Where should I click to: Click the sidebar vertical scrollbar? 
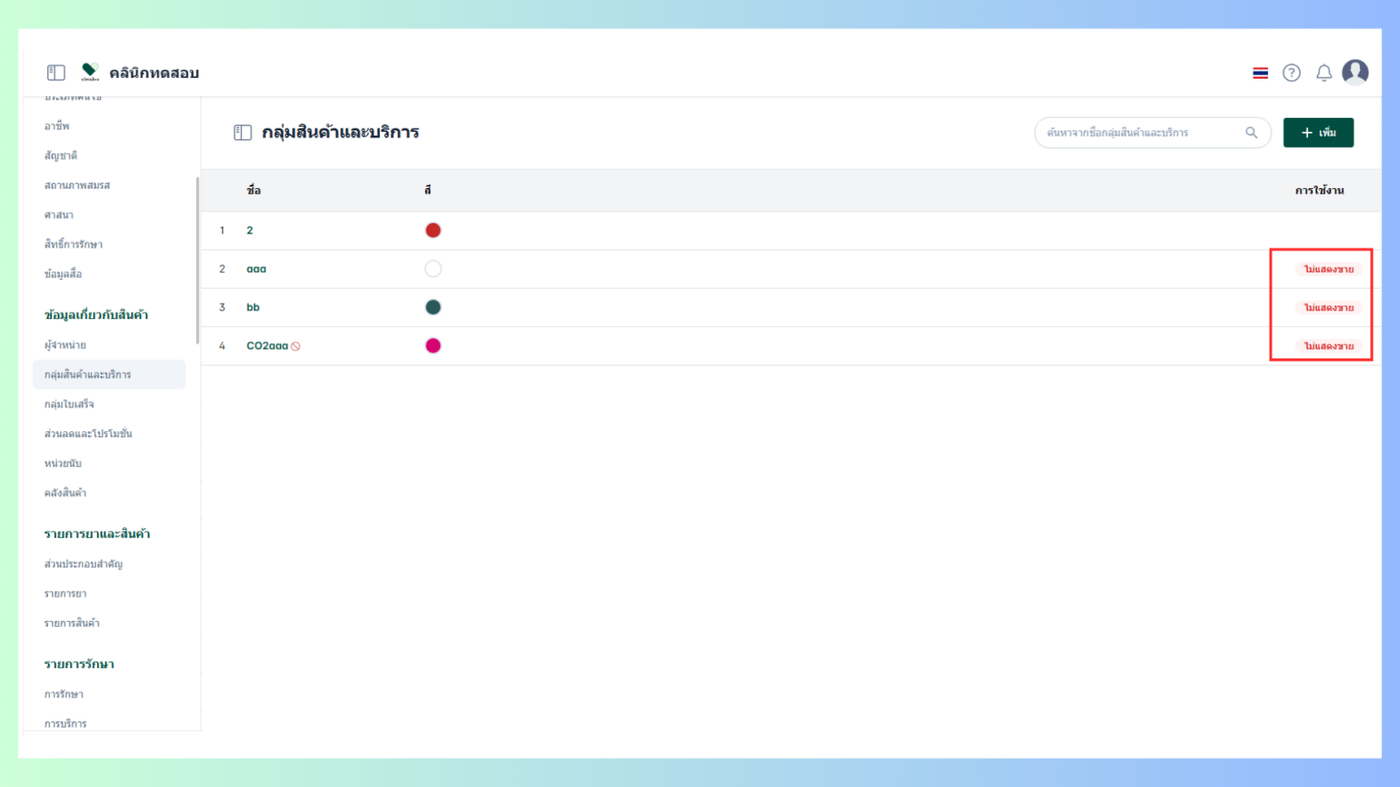[x=197, y=260]
